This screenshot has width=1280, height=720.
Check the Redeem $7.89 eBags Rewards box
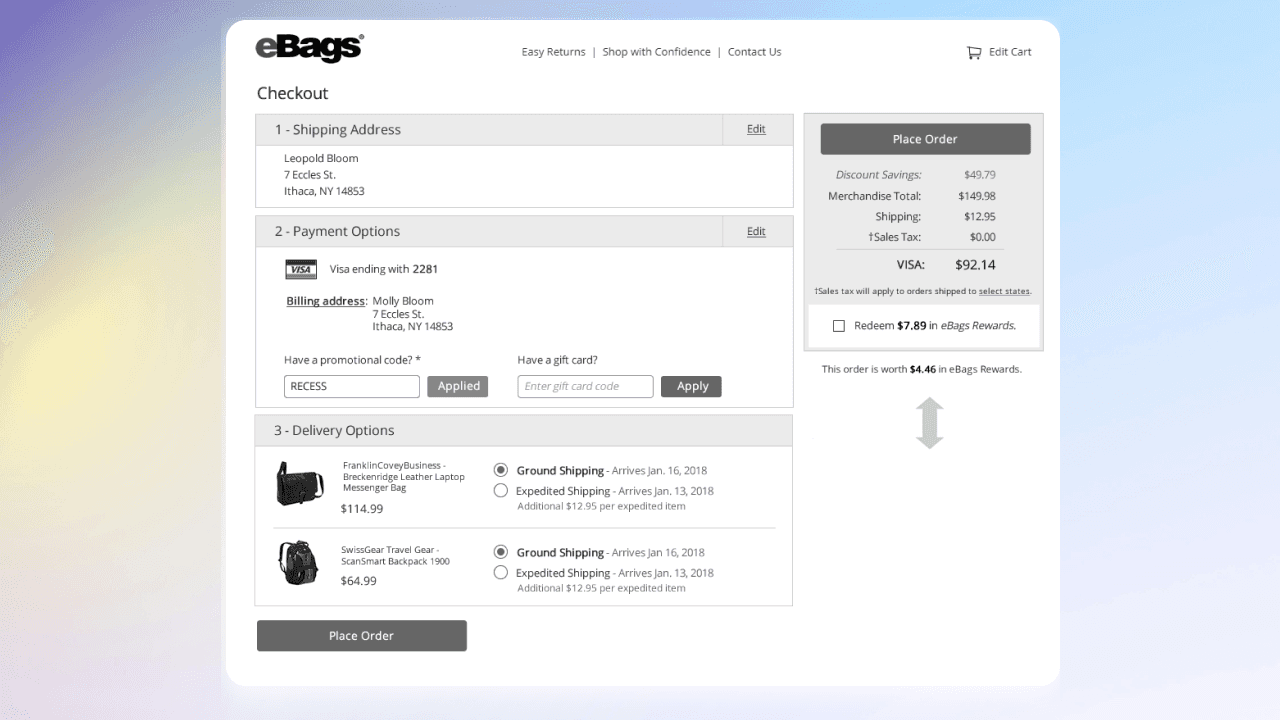pyautogui.click(x=839, y=326)
